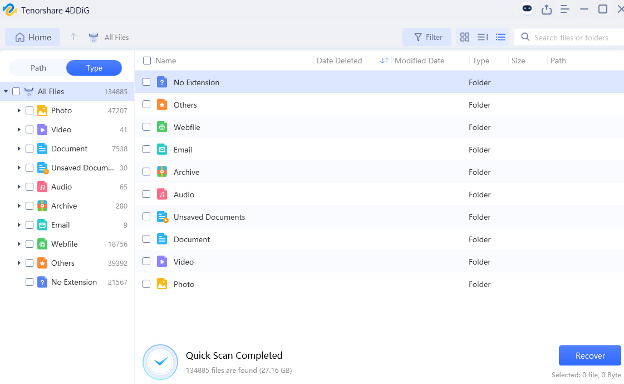Check the No Extension row checkbox in list
Viewport: 624px width, 384px height.
coord(146,82)
